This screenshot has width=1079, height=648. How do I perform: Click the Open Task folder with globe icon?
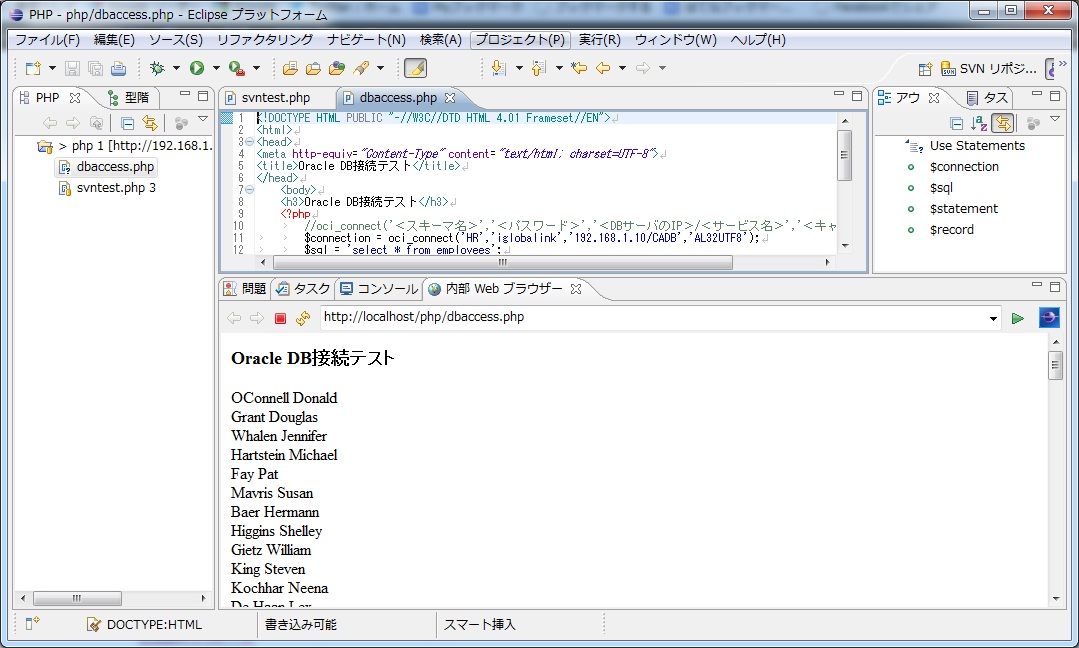[x=336, y=68]
